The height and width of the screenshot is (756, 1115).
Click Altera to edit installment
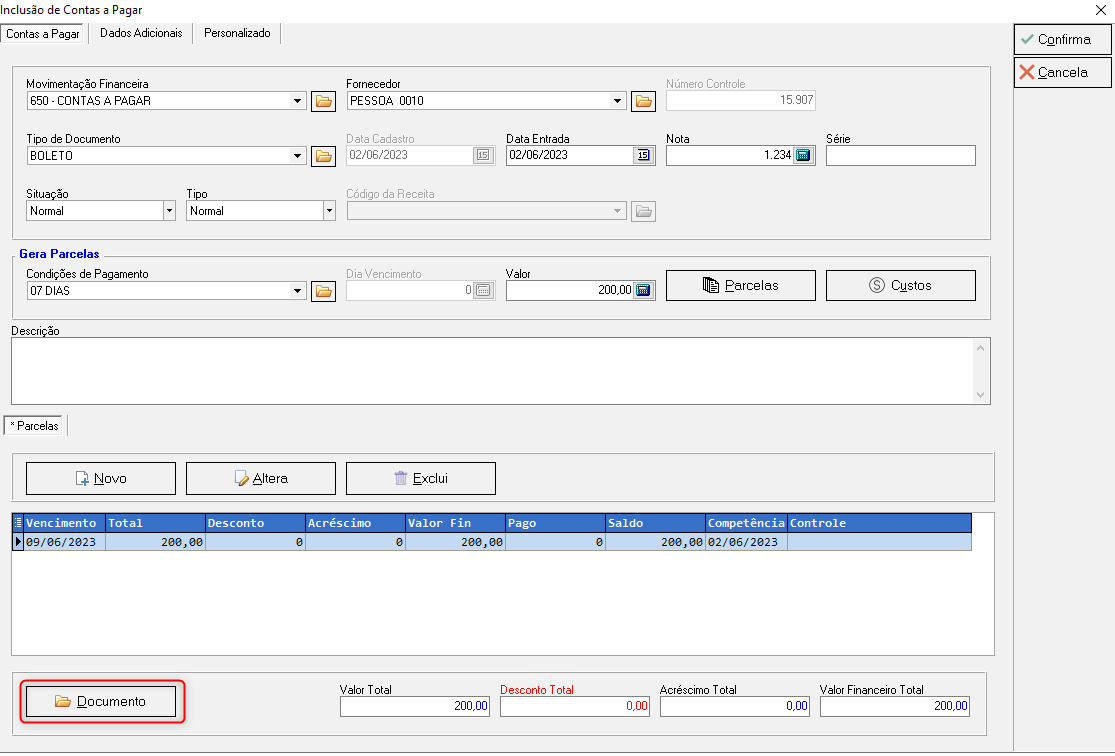click(x=261, y=479)
